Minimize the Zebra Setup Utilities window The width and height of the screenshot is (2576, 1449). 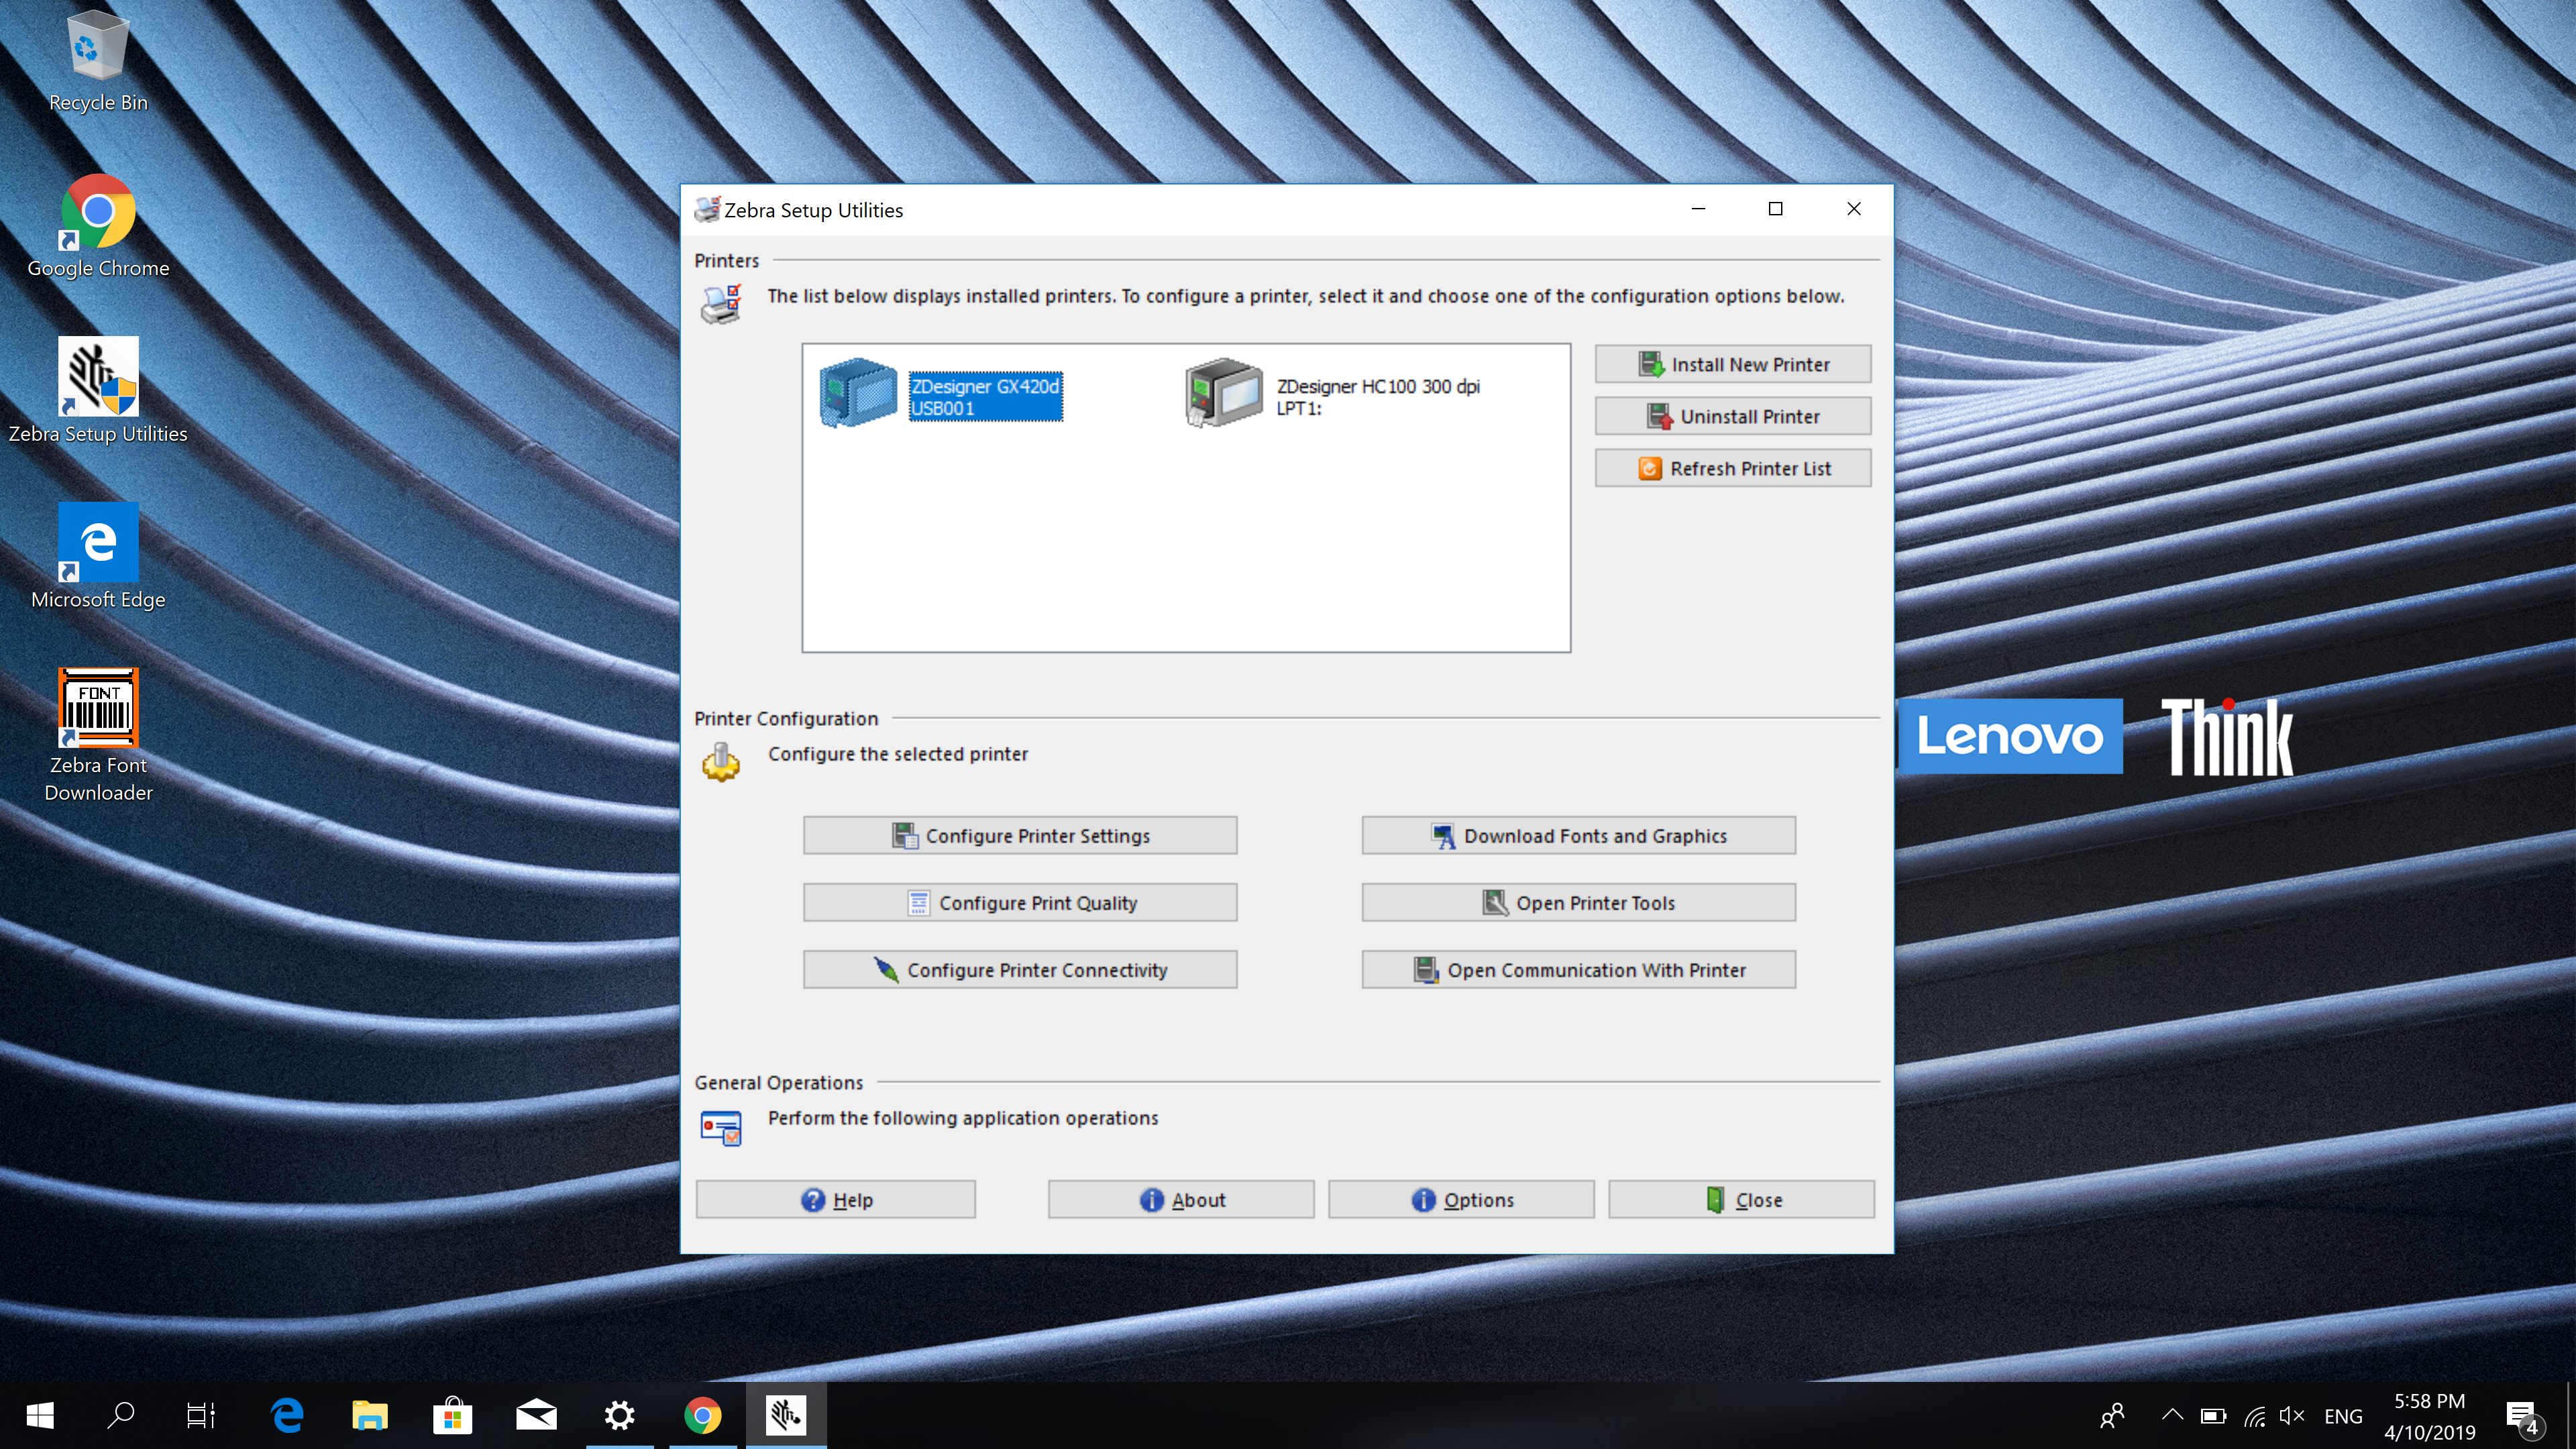pyautogui.click(x=1698, y=209)
